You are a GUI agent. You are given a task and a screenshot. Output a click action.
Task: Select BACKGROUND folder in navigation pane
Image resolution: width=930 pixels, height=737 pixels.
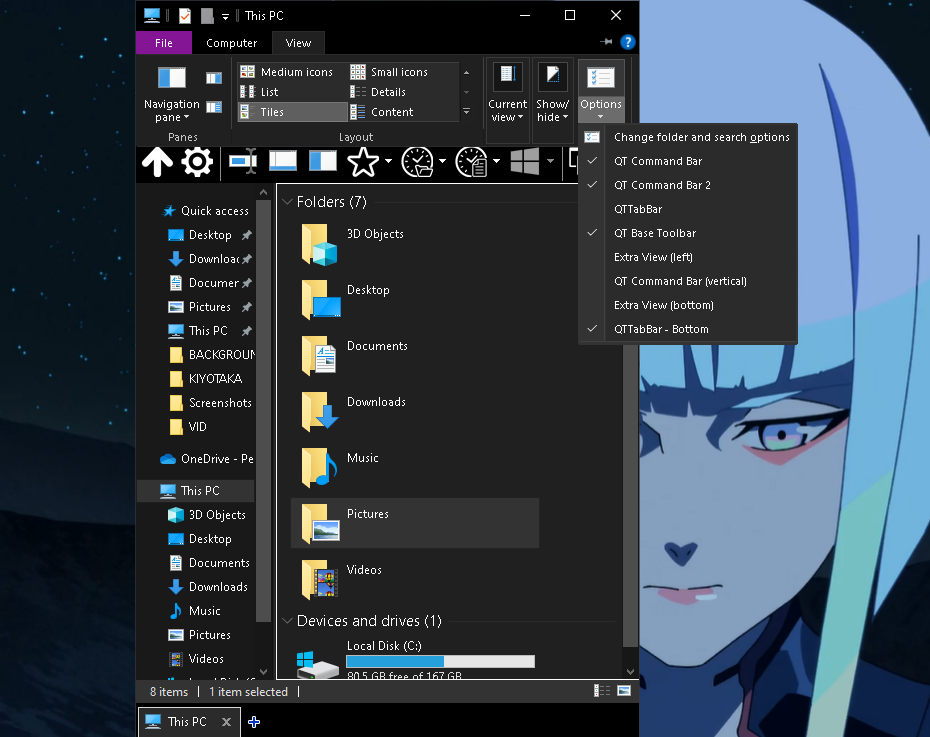(x=212, y=355)
